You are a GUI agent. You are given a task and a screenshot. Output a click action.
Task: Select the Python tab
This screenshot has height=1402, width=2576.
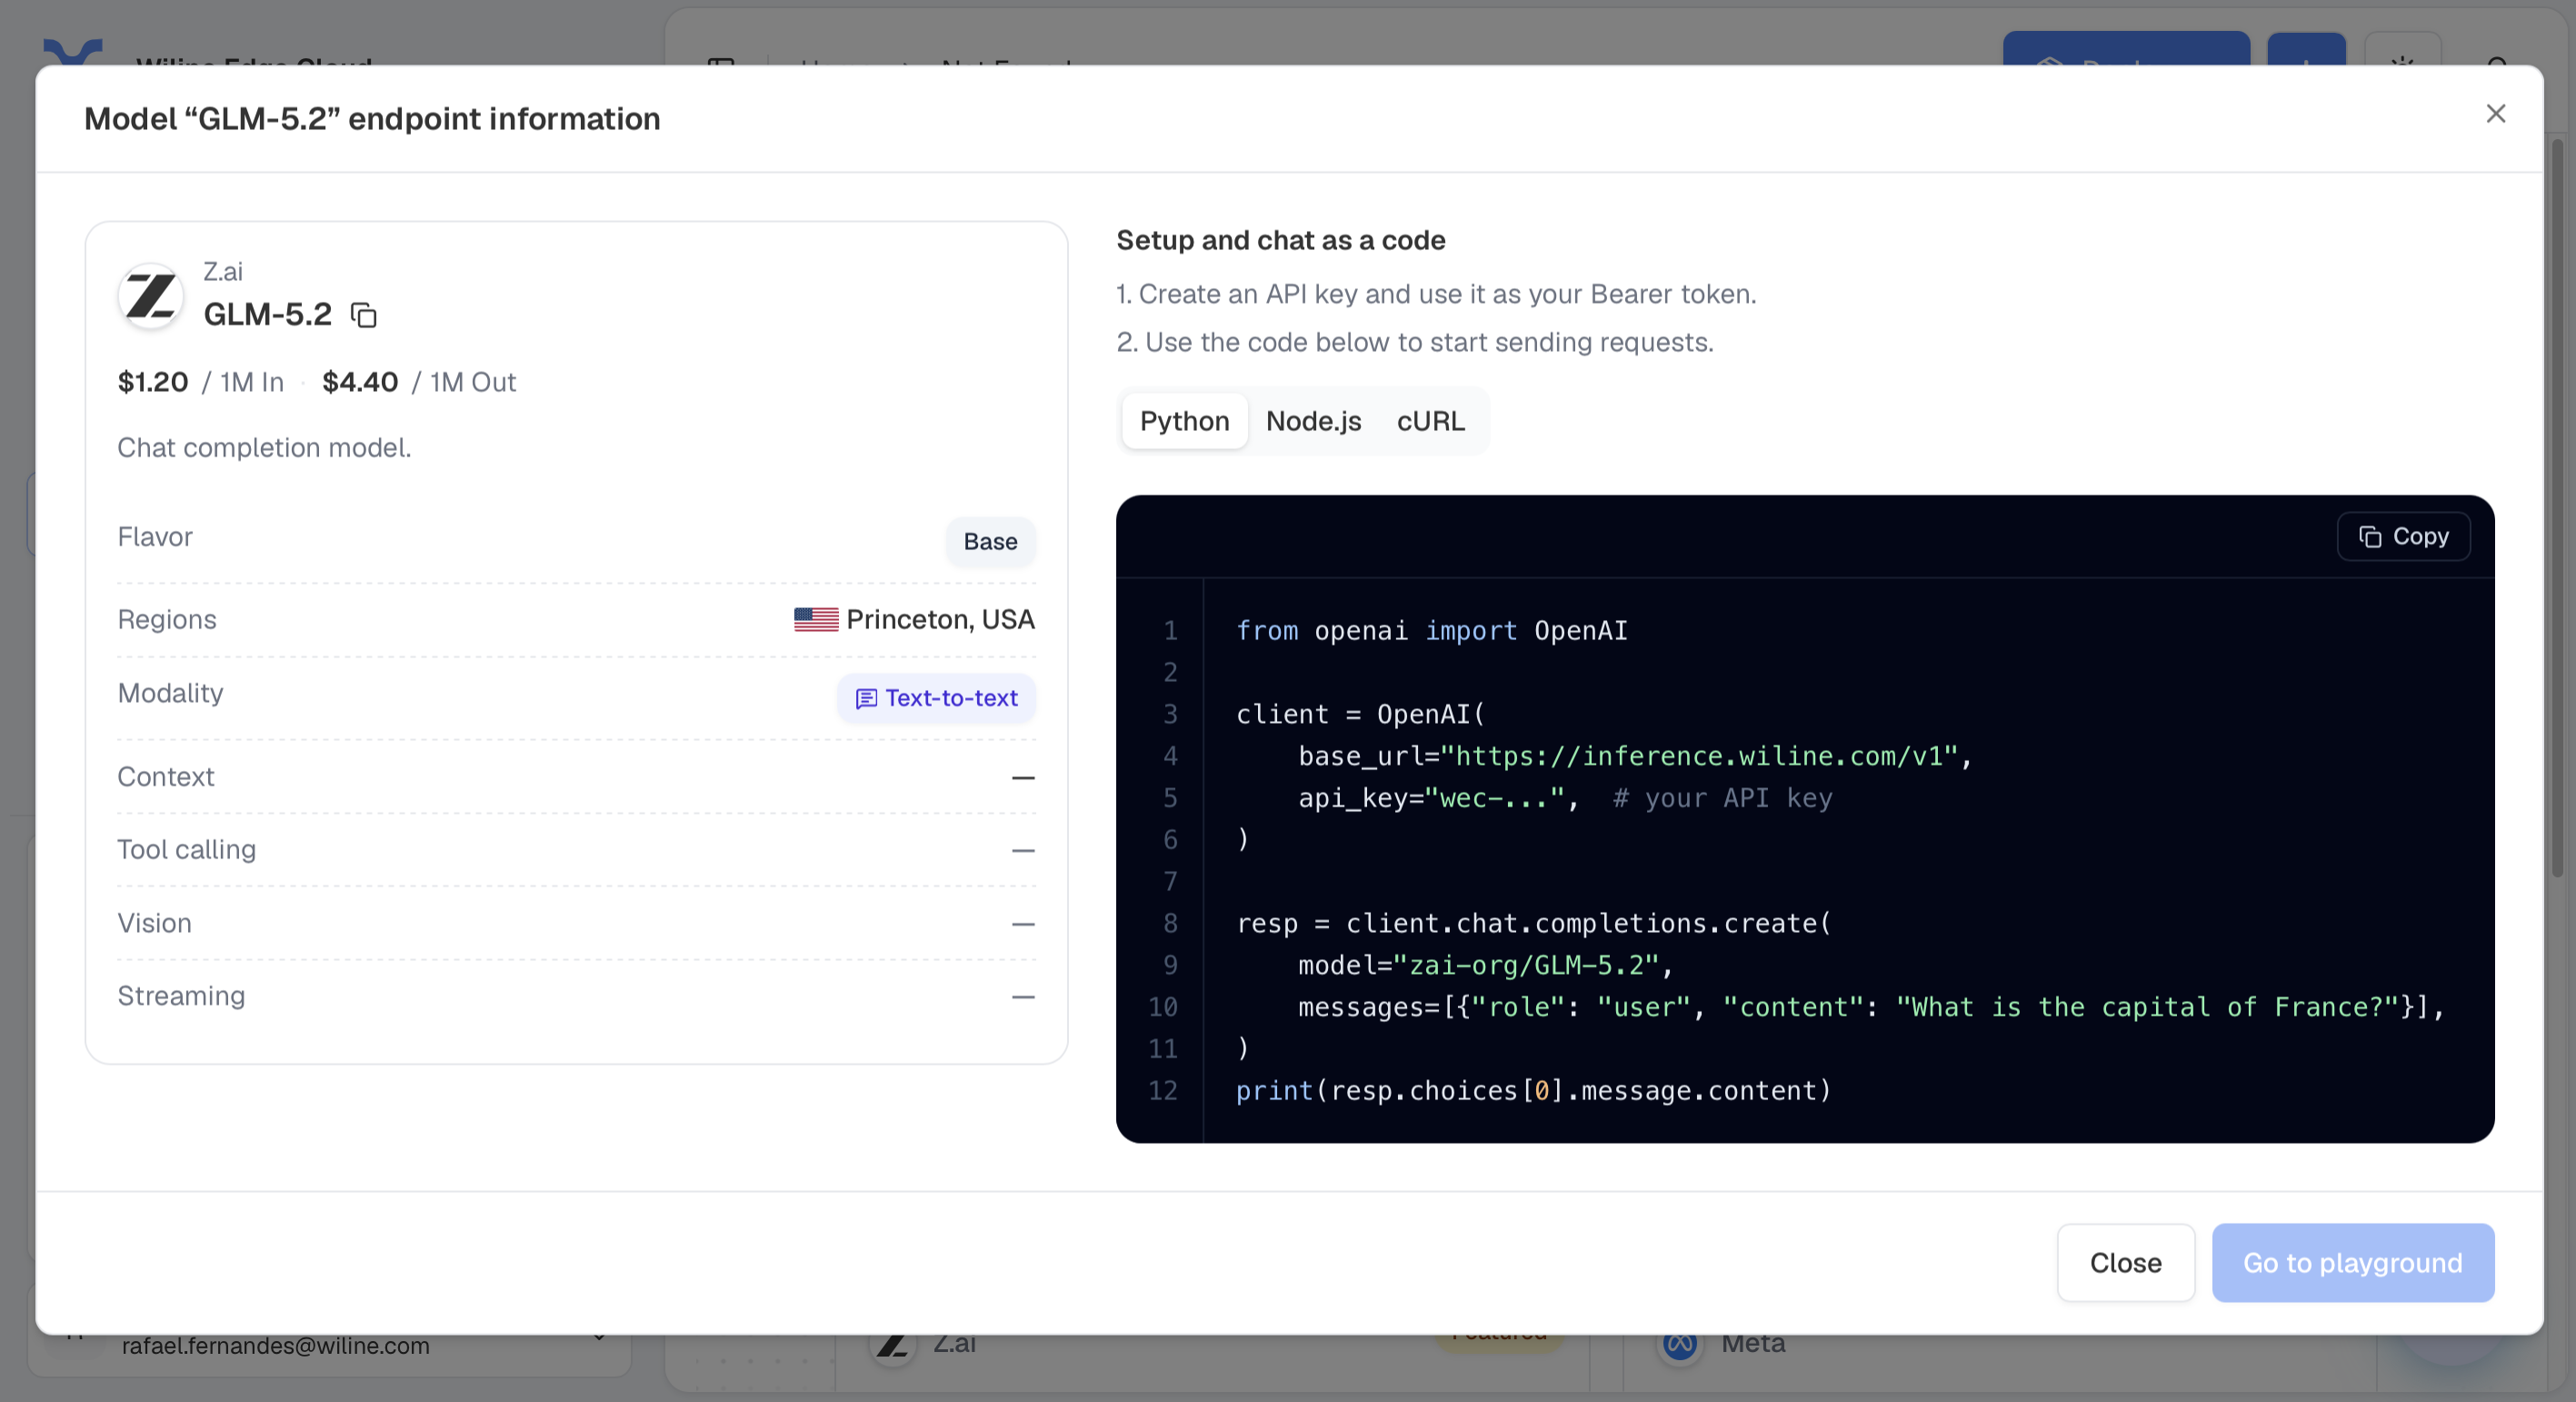coord(1184,421)
